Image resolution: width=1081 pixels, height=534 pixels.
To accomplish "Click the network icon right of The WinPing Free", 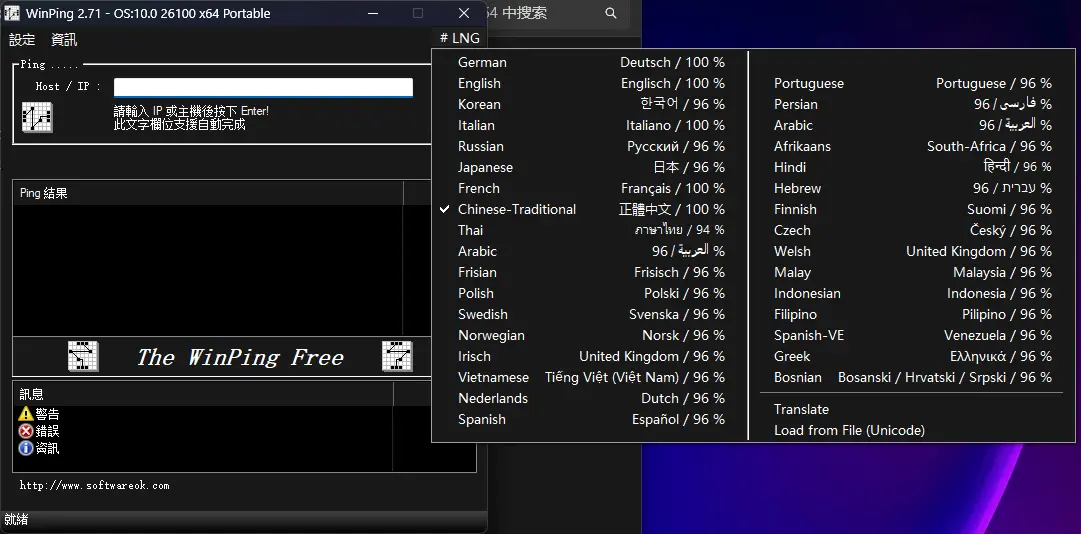I will pyautogui.click(x=397, y=356).
